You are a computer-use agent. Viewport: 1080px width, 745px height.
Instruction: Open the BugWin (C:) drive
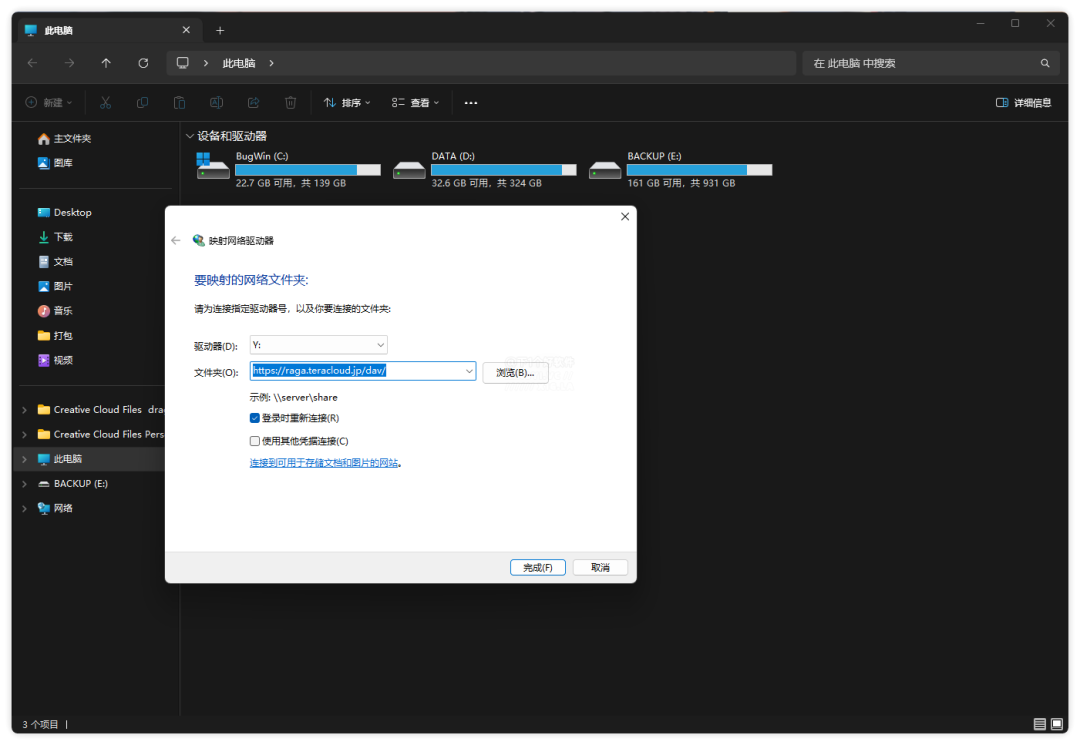pyautogui.click(x=288, y=169)
